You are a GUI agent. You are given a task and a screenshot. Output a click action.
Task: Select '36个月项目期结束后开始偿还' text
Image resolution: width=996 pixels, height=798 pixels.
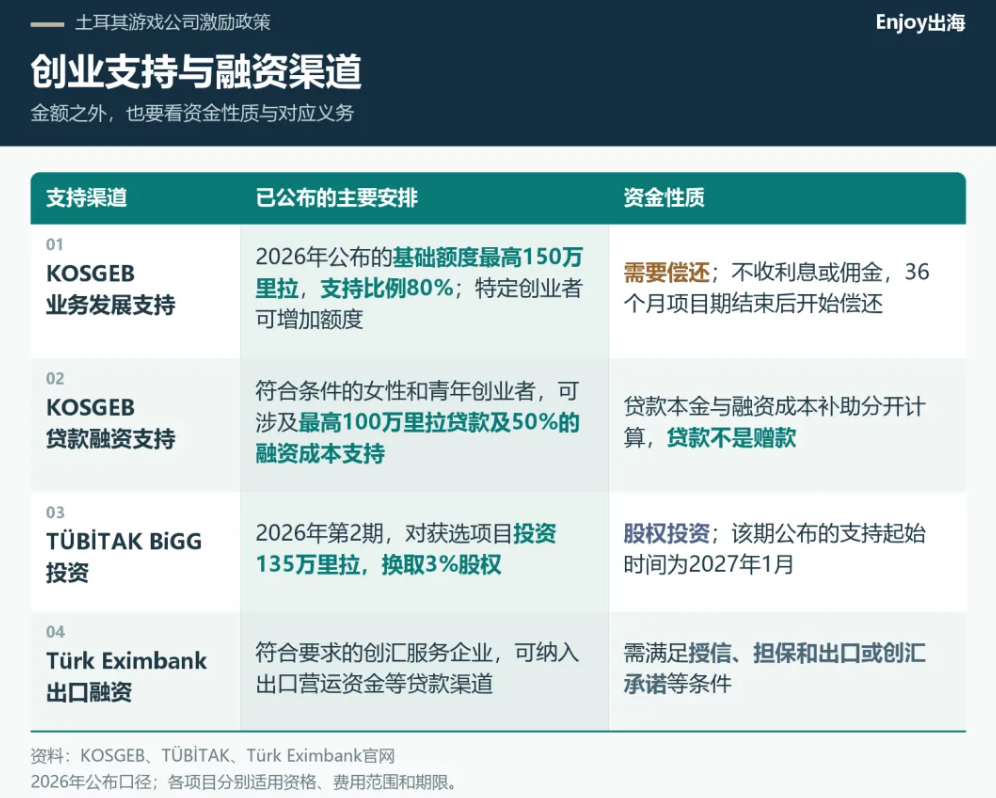tap(776, 288)
